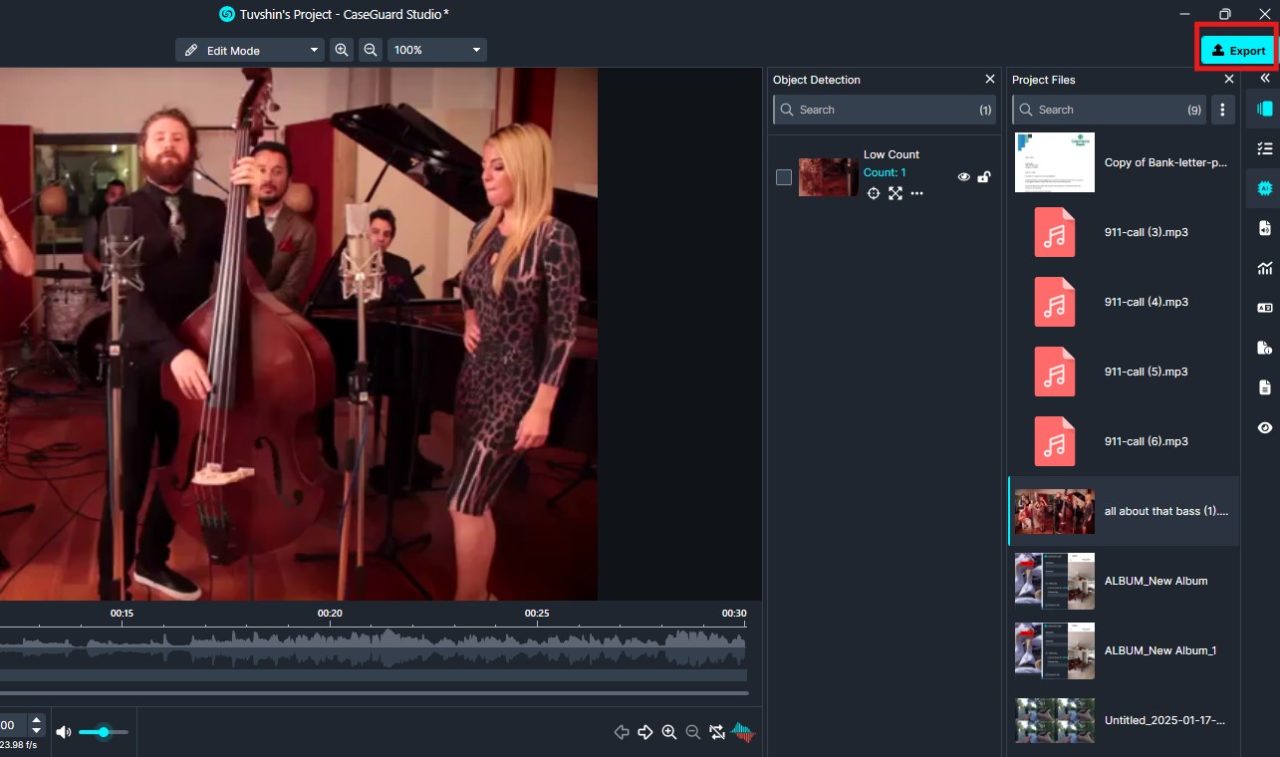This screenshot has height=757, width=1280.
Task: Select 911-call (3).mp3 file
Action: click(x=1124, y=232)
